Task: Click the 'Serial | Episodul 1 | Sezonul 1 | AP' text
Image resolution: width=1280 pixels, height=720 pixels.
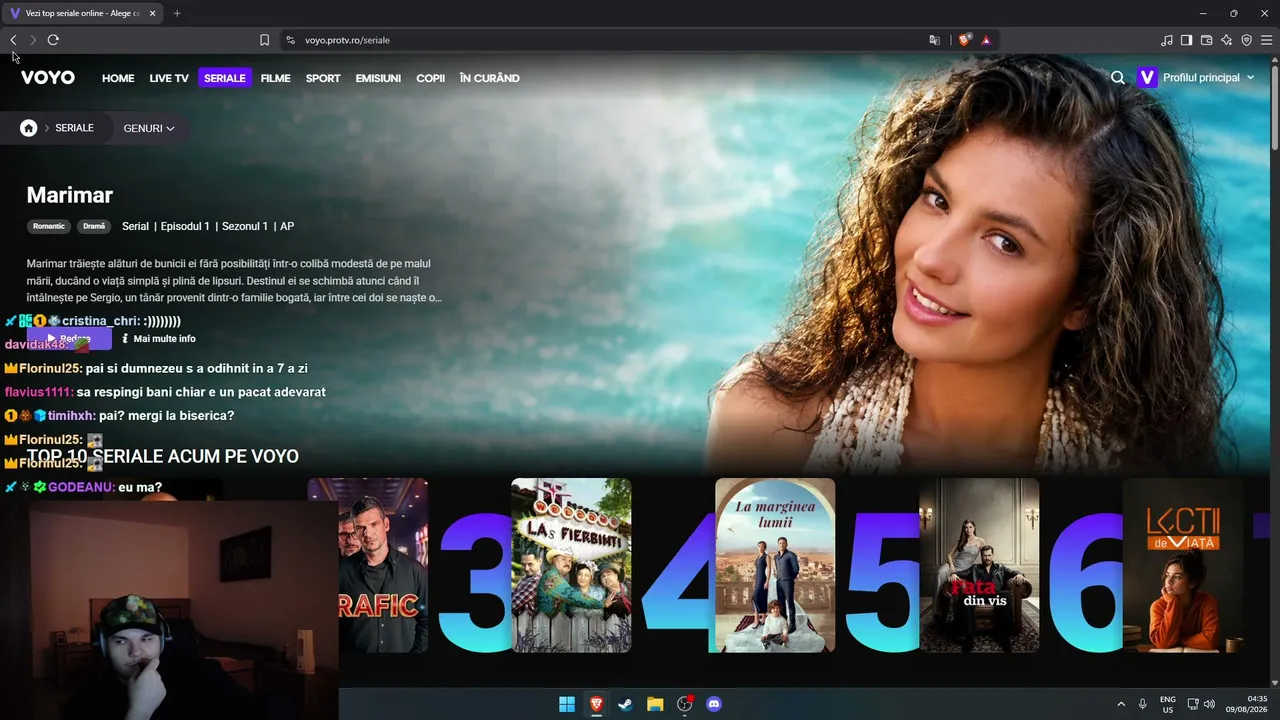Action: (208, 227)
